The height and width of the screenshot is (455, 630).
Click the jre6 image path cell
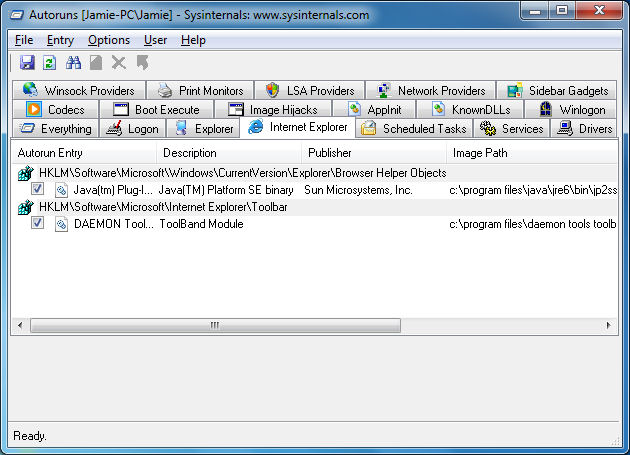[x=533, y=190]
